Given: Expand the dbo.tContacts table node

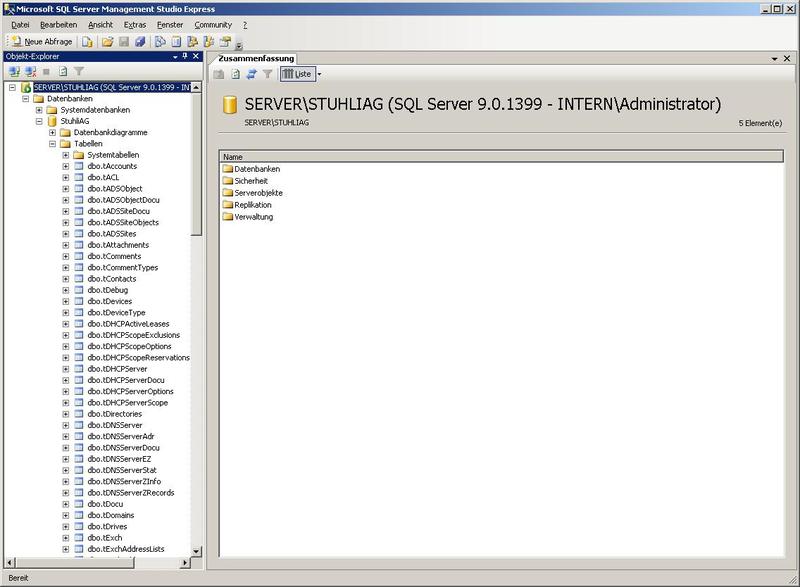Looking at the screenshot, I should [65, 279].
